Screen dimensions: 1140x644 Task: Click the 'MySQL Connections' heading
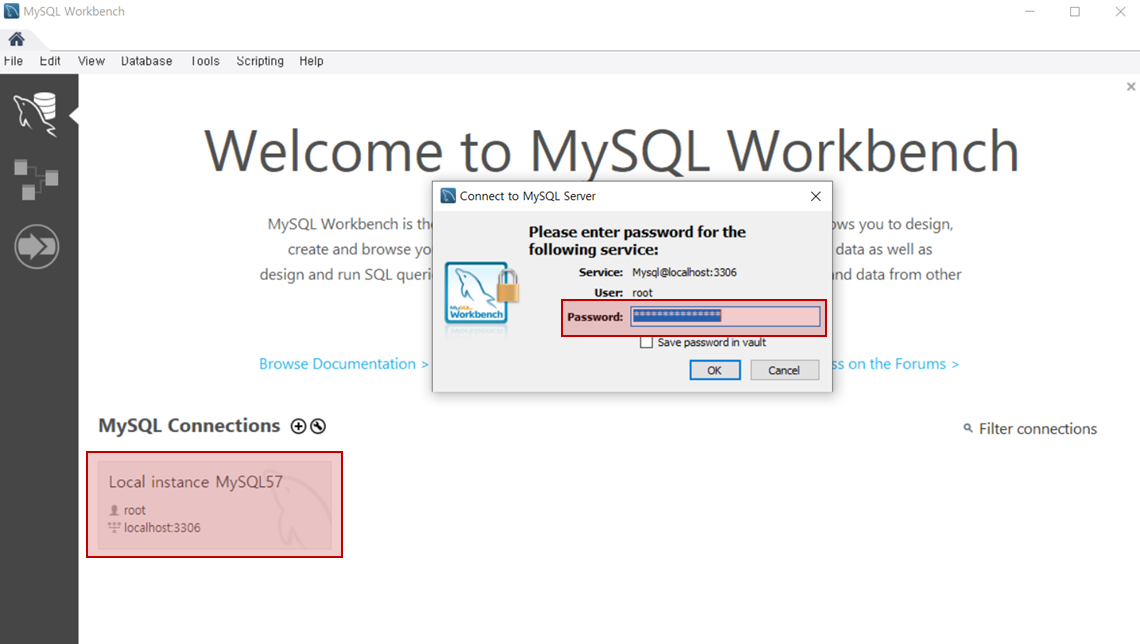coord(189,425)
